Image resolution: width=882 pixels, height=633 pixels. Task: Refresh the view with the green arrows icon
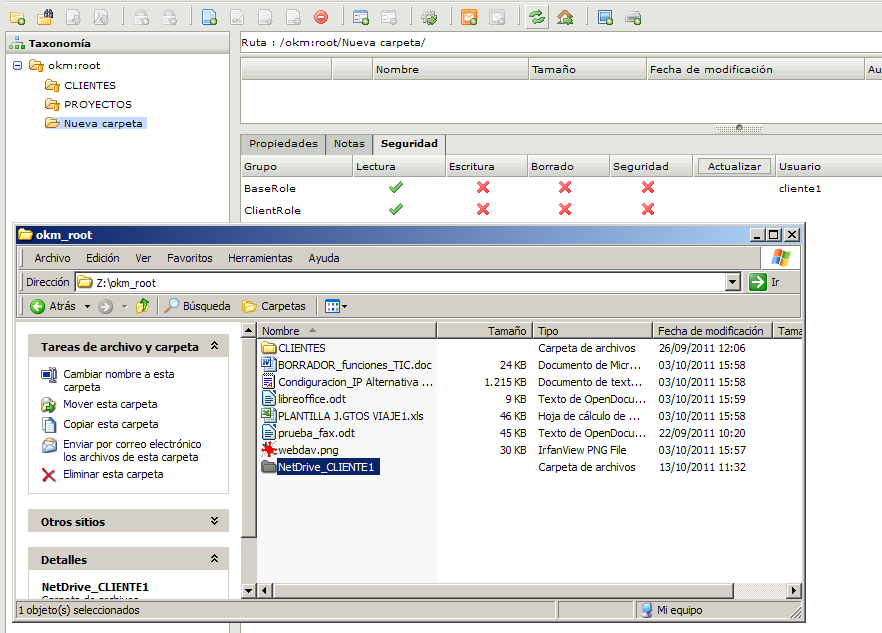tap(535, 15)
